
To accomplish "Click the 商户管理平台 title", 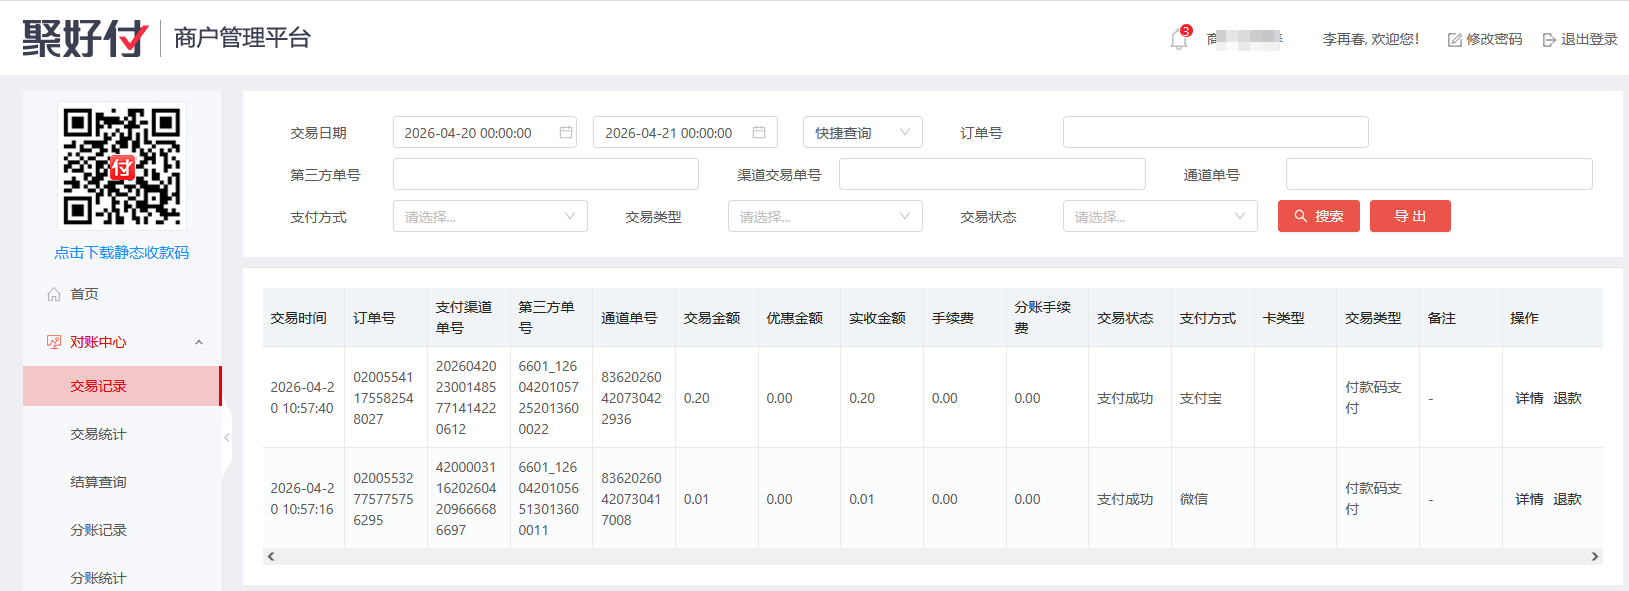I will (x=242, y=38).
